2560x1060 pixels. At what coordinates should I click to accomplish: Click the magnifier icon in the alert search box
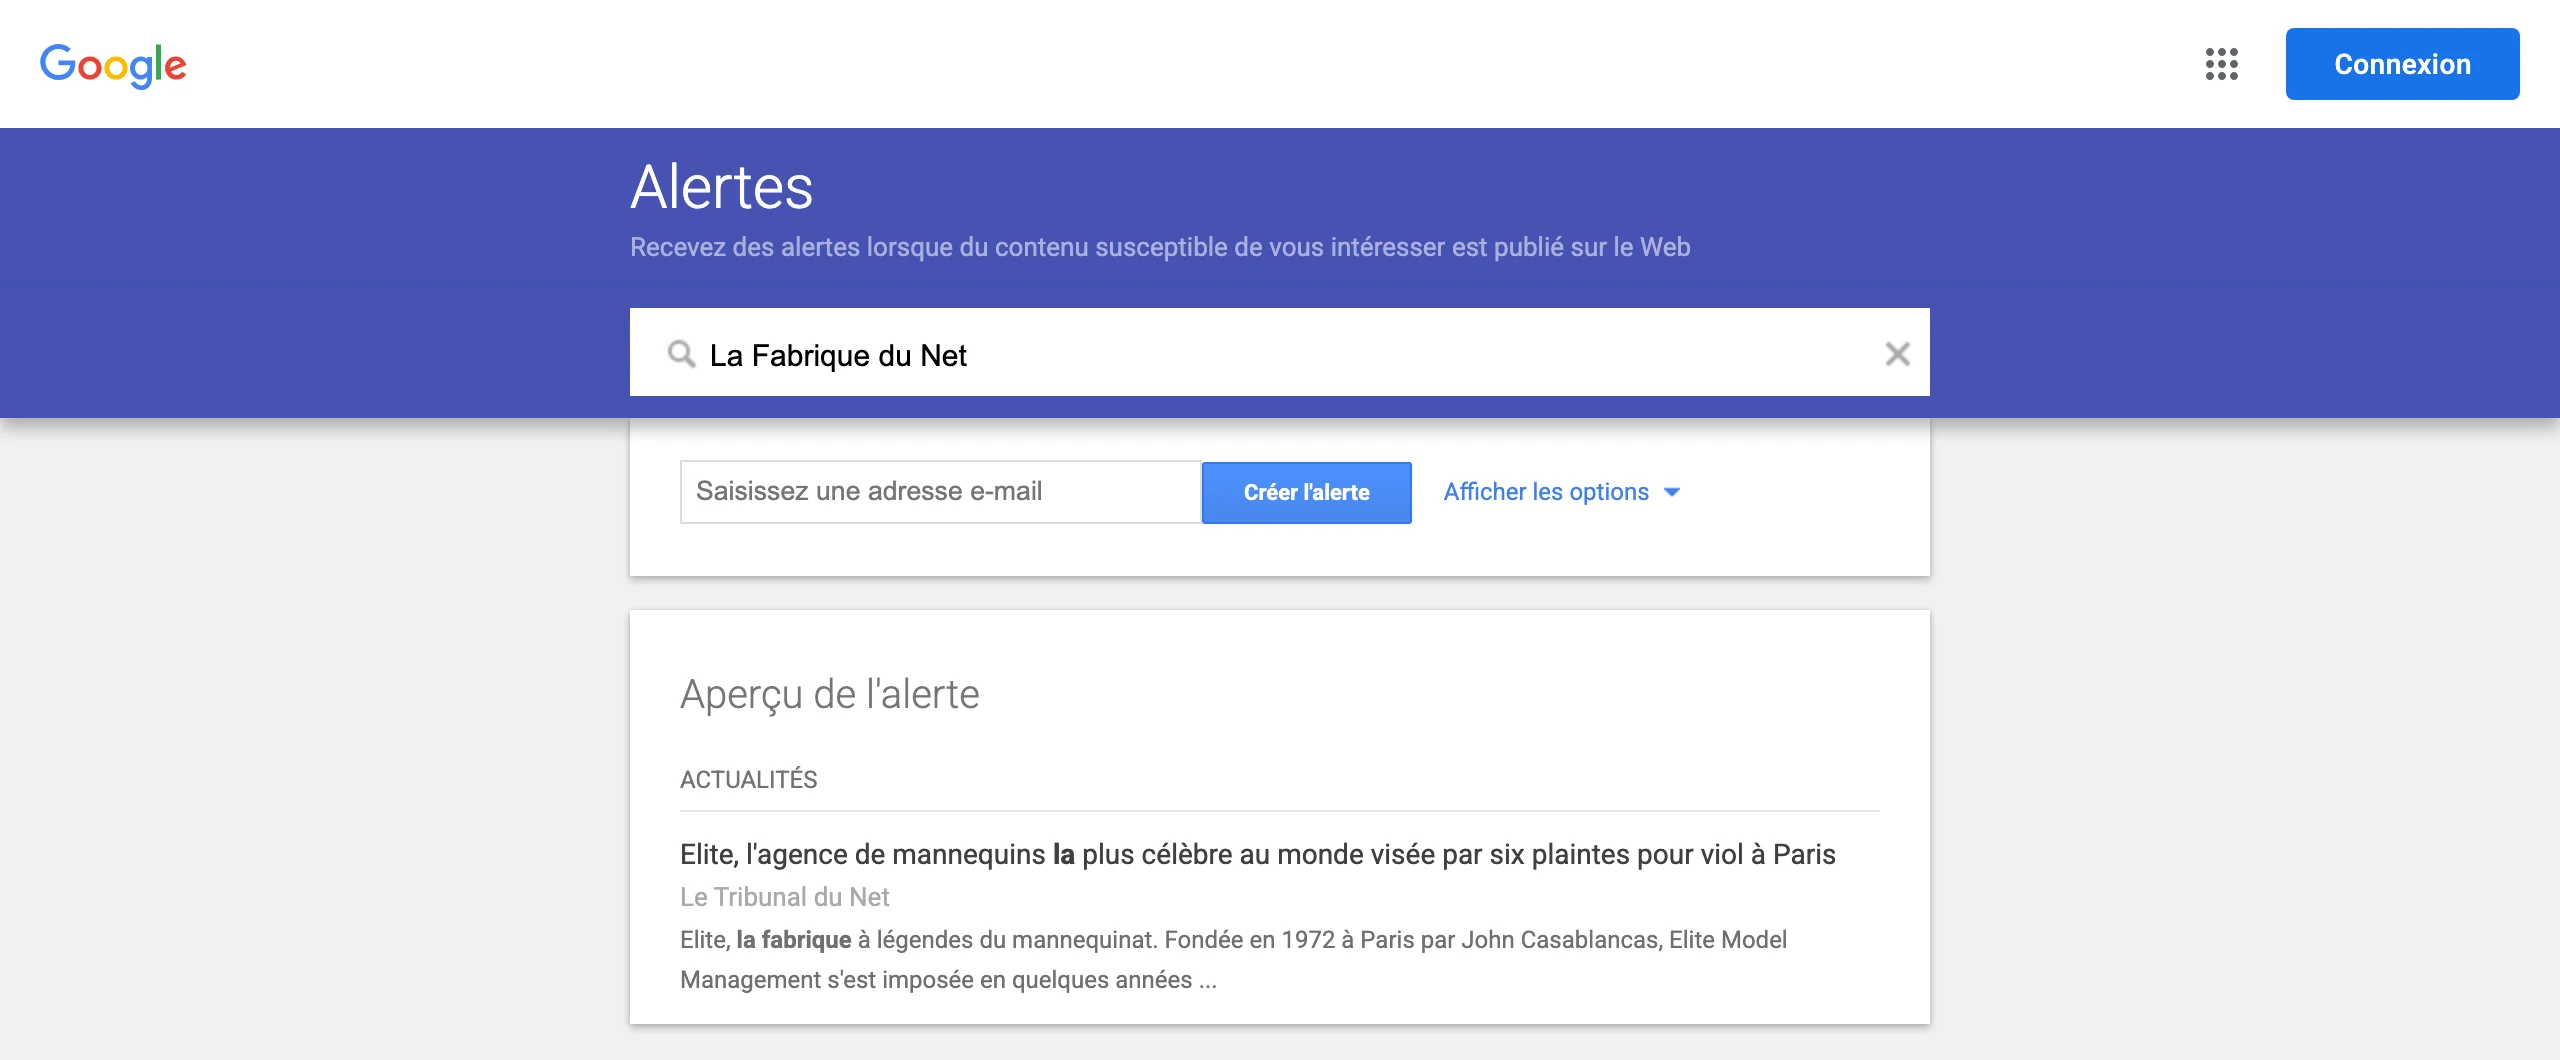click(x=681, y=354)
